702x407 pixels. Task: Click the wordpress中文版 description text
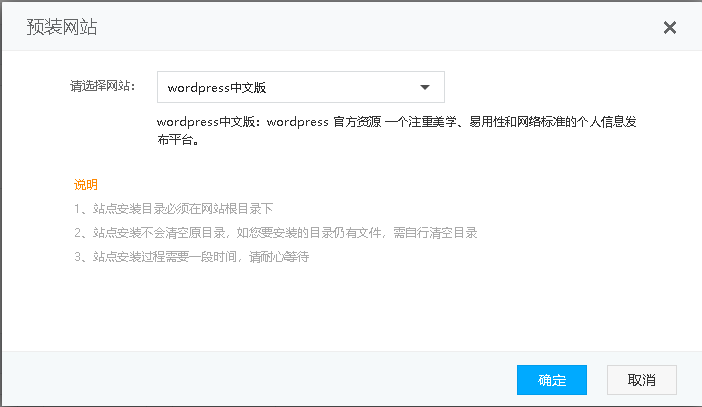coord(397,130)
